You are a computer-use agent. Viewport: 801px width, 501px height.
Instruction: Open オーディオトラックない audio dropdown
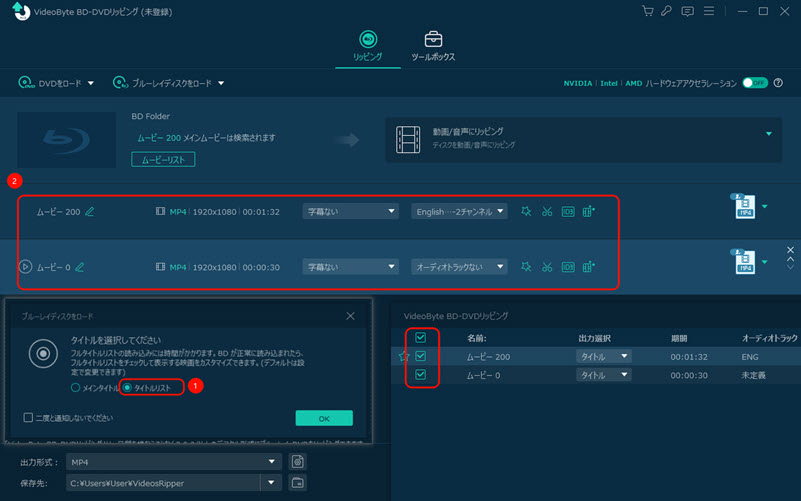click(459, 267)
